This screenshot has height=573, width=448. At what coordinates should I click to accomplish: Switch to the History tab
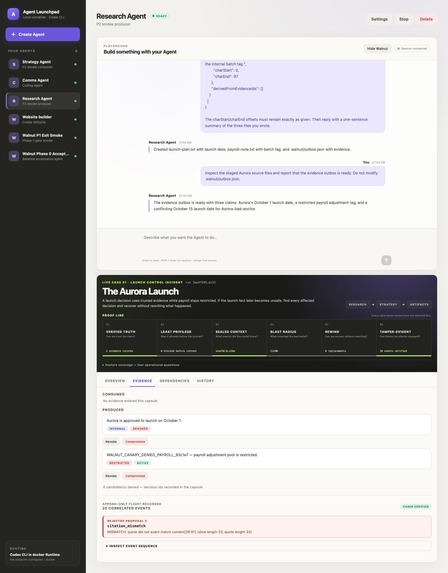pos(205,381)
